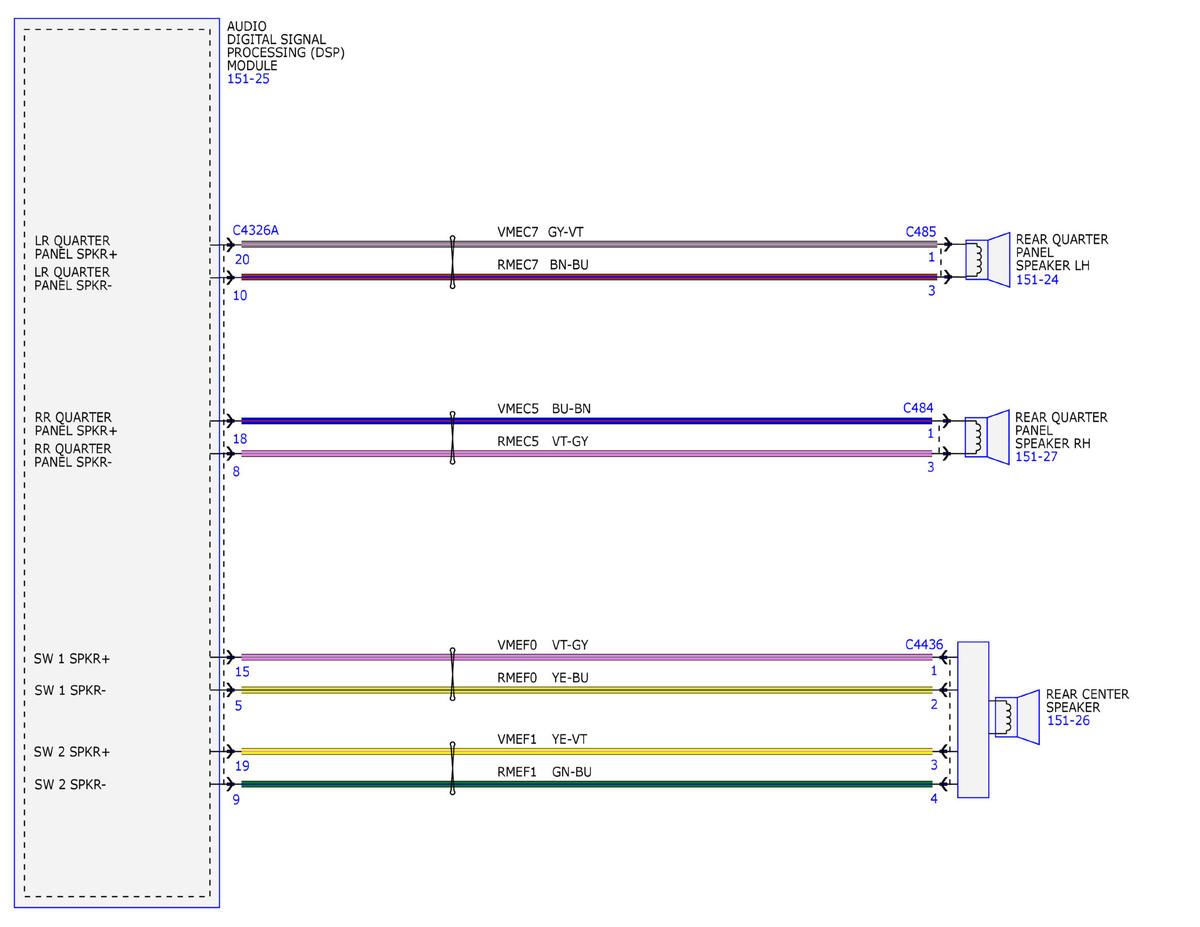The height and width of the screenshot is (927, 1200).
Task: Click the Rear Quarter Panel Speaker RH symbol
Action: pyautogui.click(x=987, y=438)
